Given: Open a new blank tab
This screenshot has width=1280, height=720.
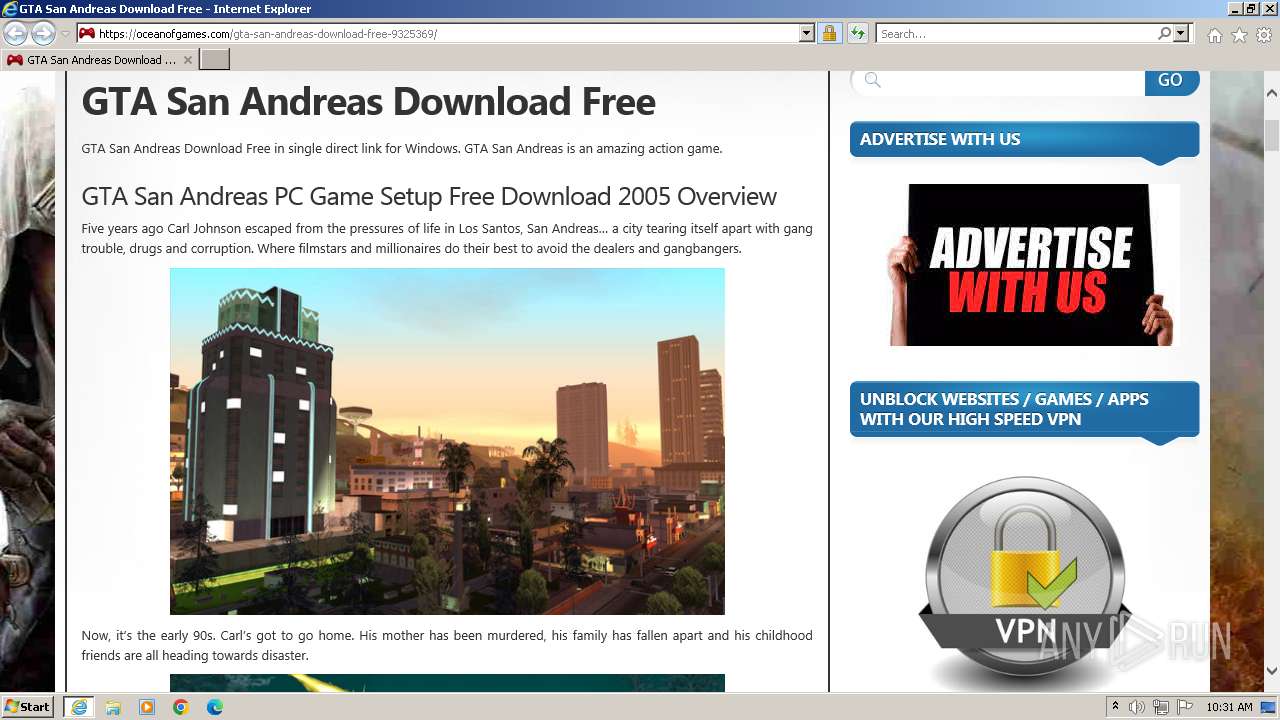Looking at the screenshot, I should [x=215, y=60].
